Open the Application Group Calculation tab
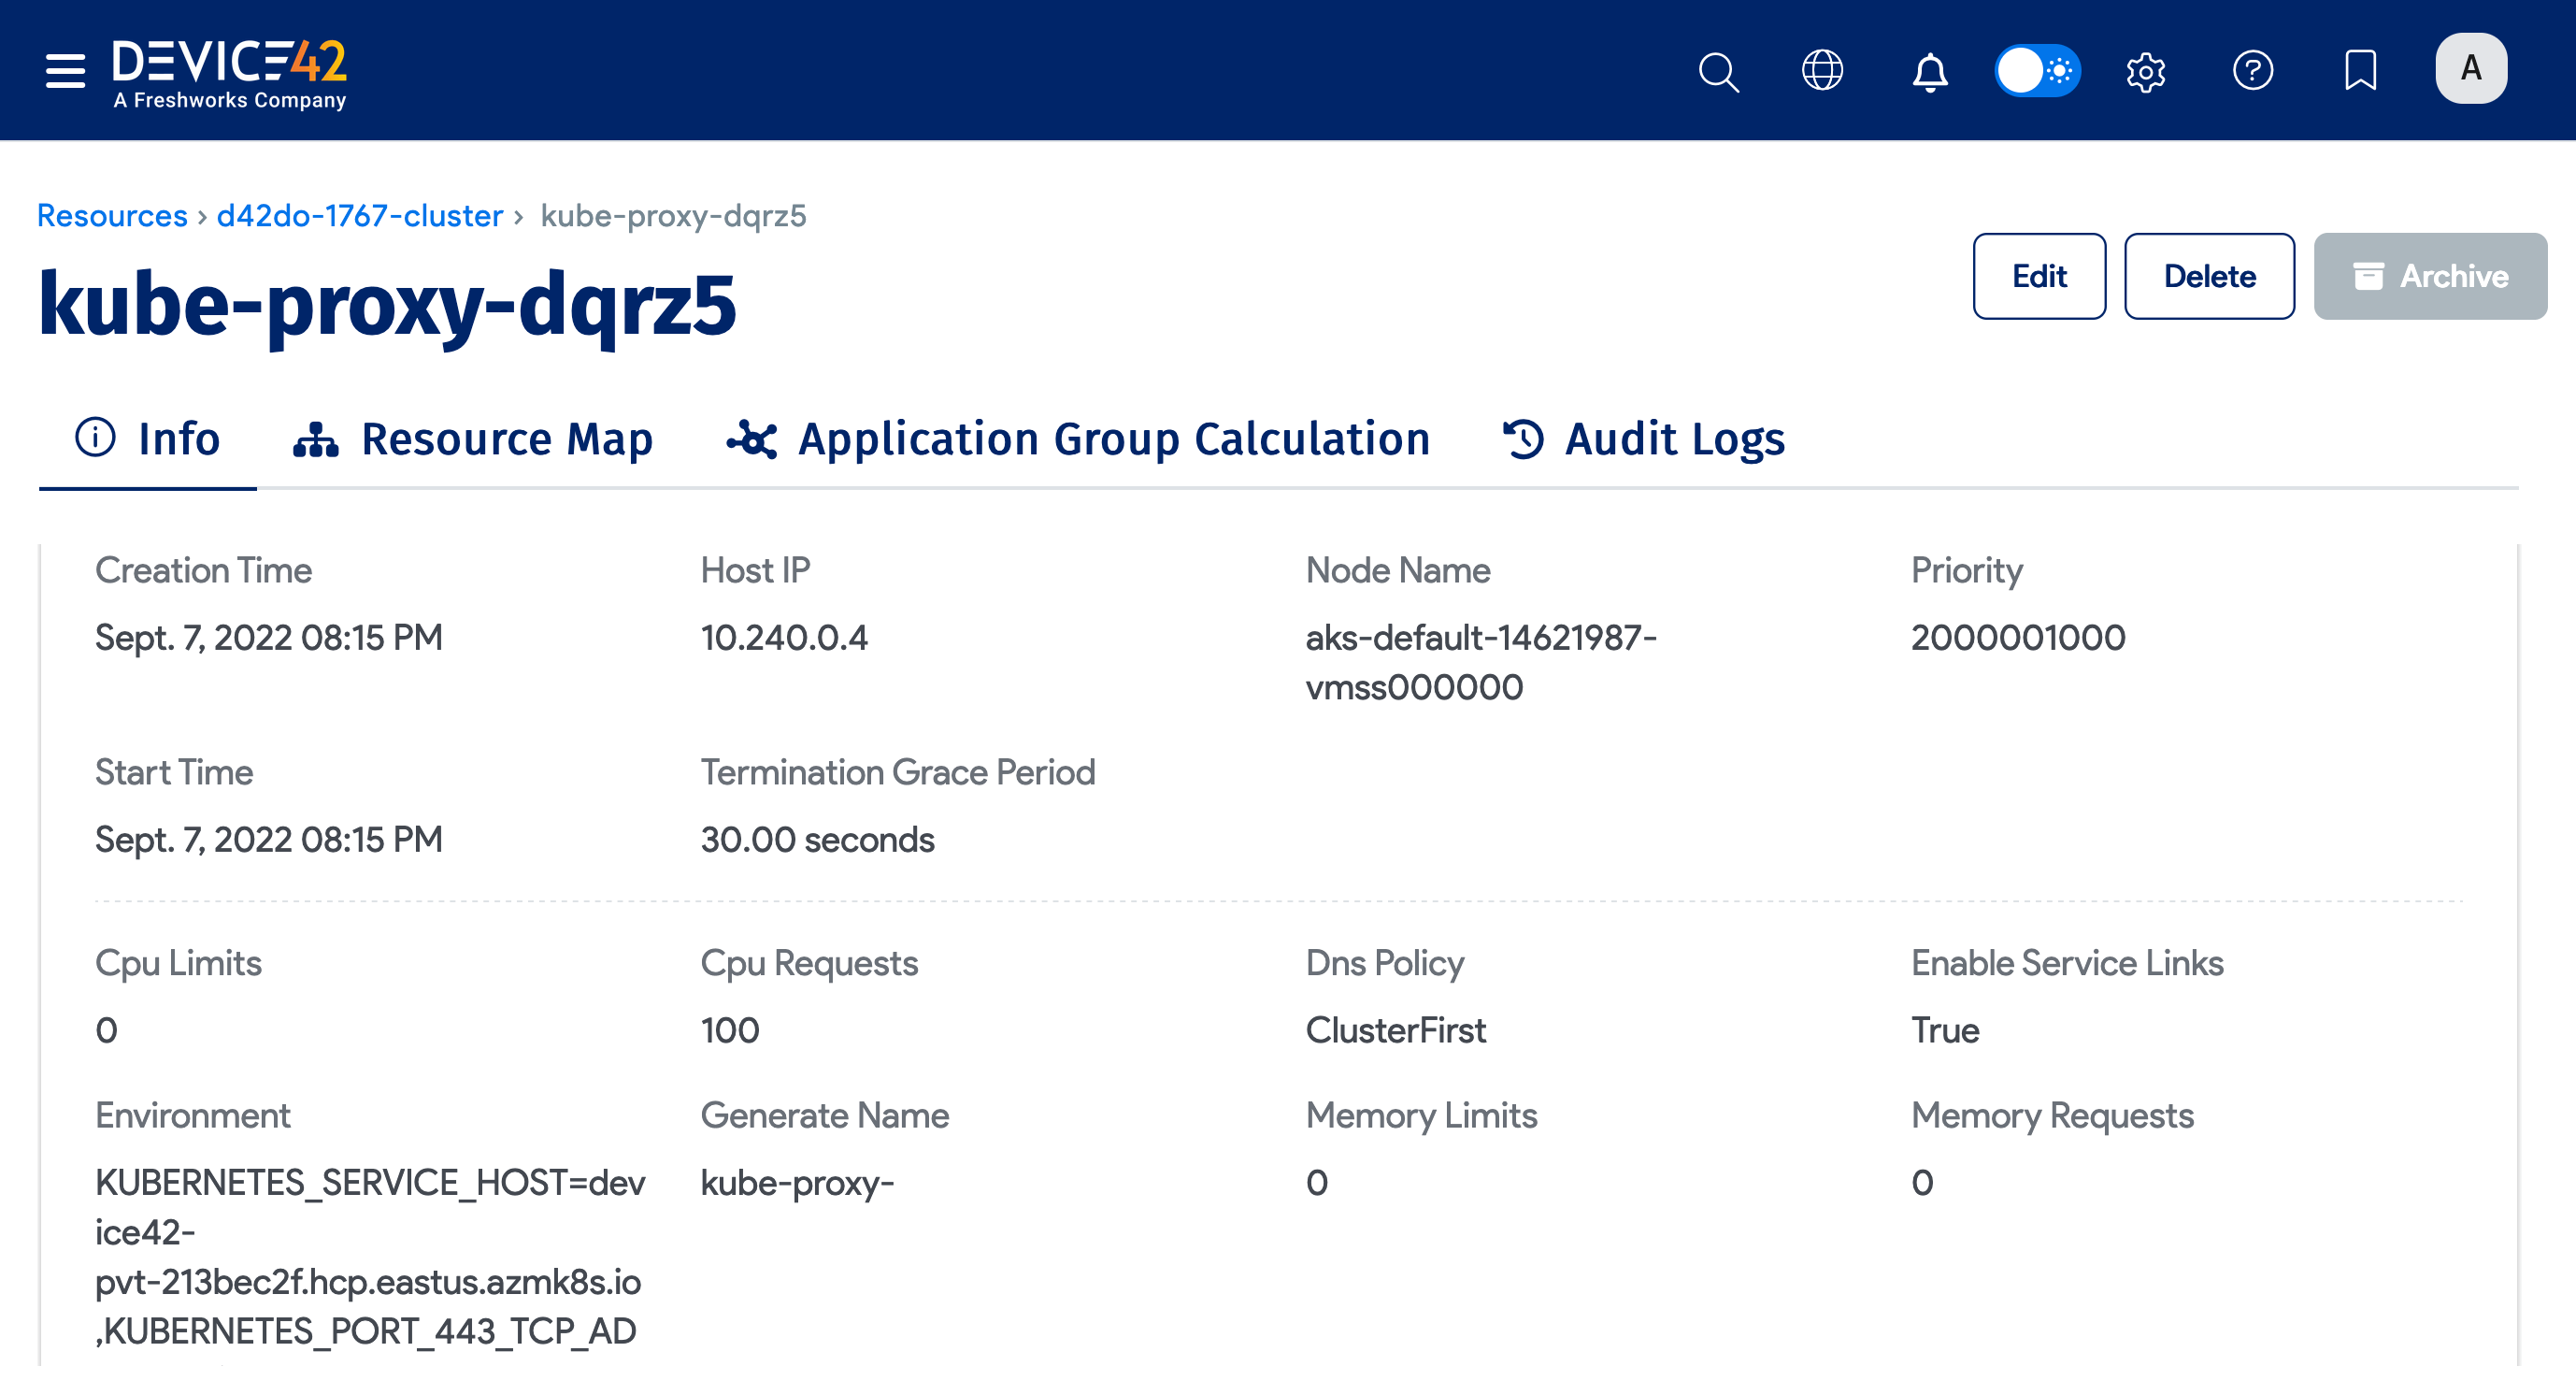The width and height of the screenshot is (2576, 1395). (x=1078, y=439)
